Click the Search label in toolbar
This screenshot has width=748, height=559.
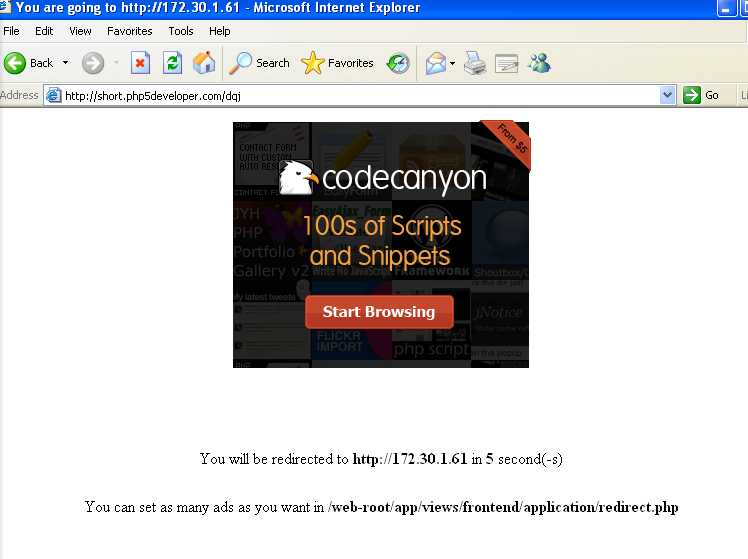pyautogui.click(x=273, y=63)
